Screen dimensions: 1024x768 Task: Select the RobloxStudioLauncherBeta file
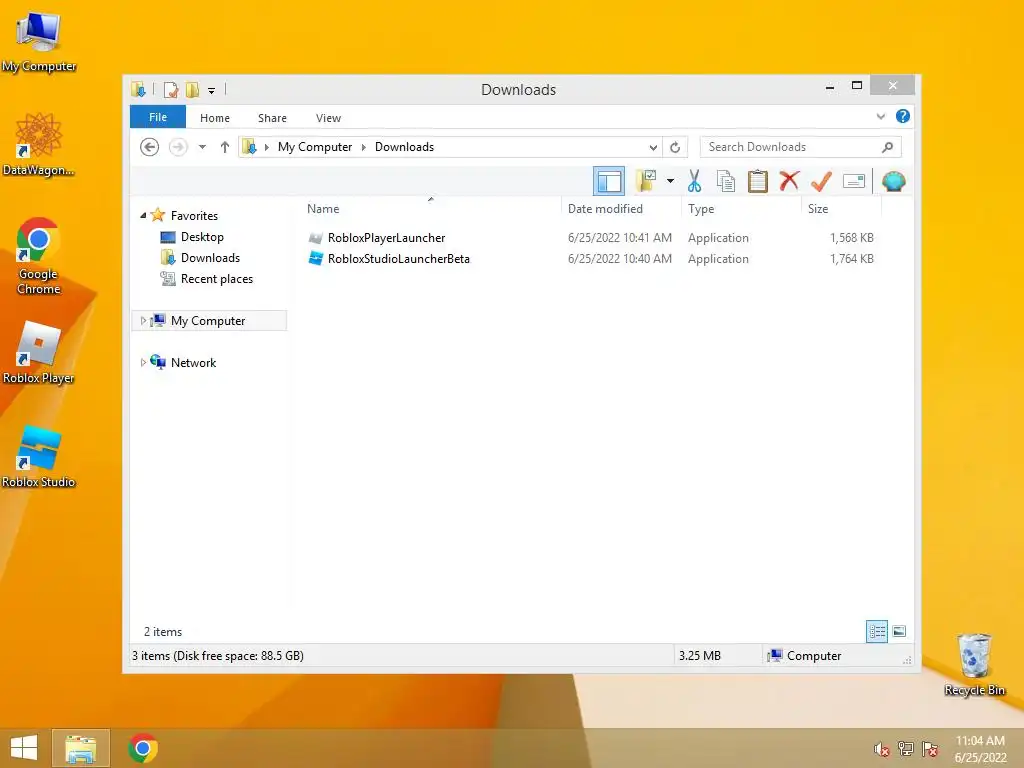click(x=399, y=259)
